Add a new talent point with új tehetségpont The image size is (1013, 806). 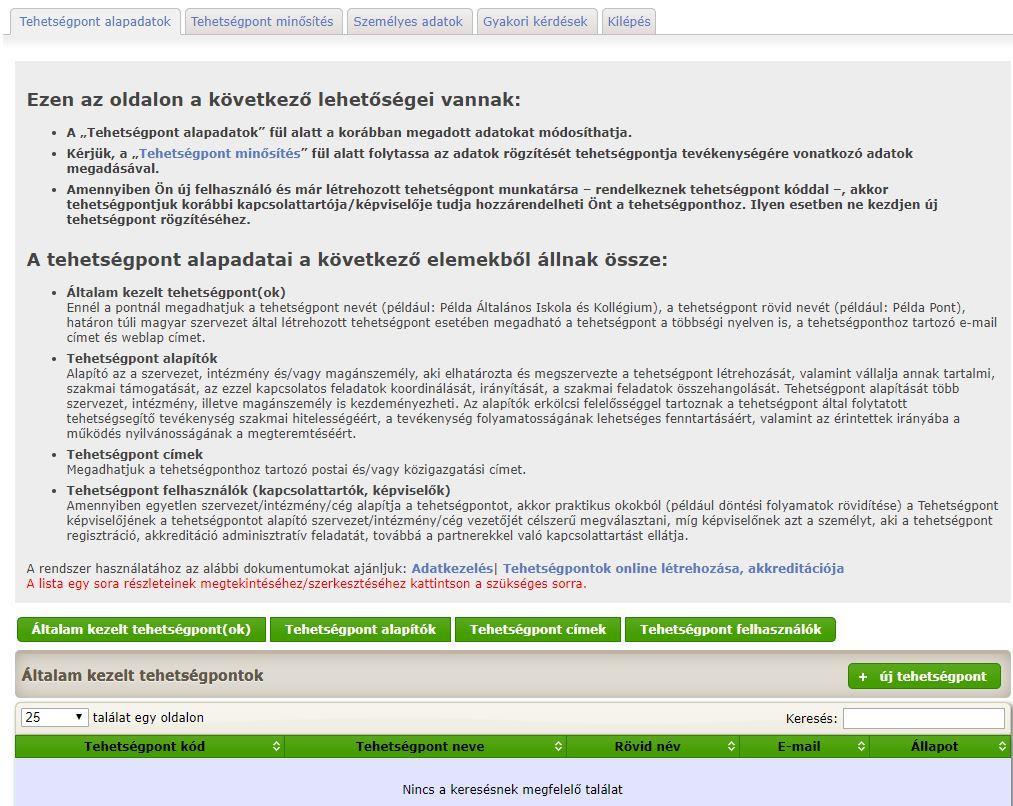pos(924,676)
